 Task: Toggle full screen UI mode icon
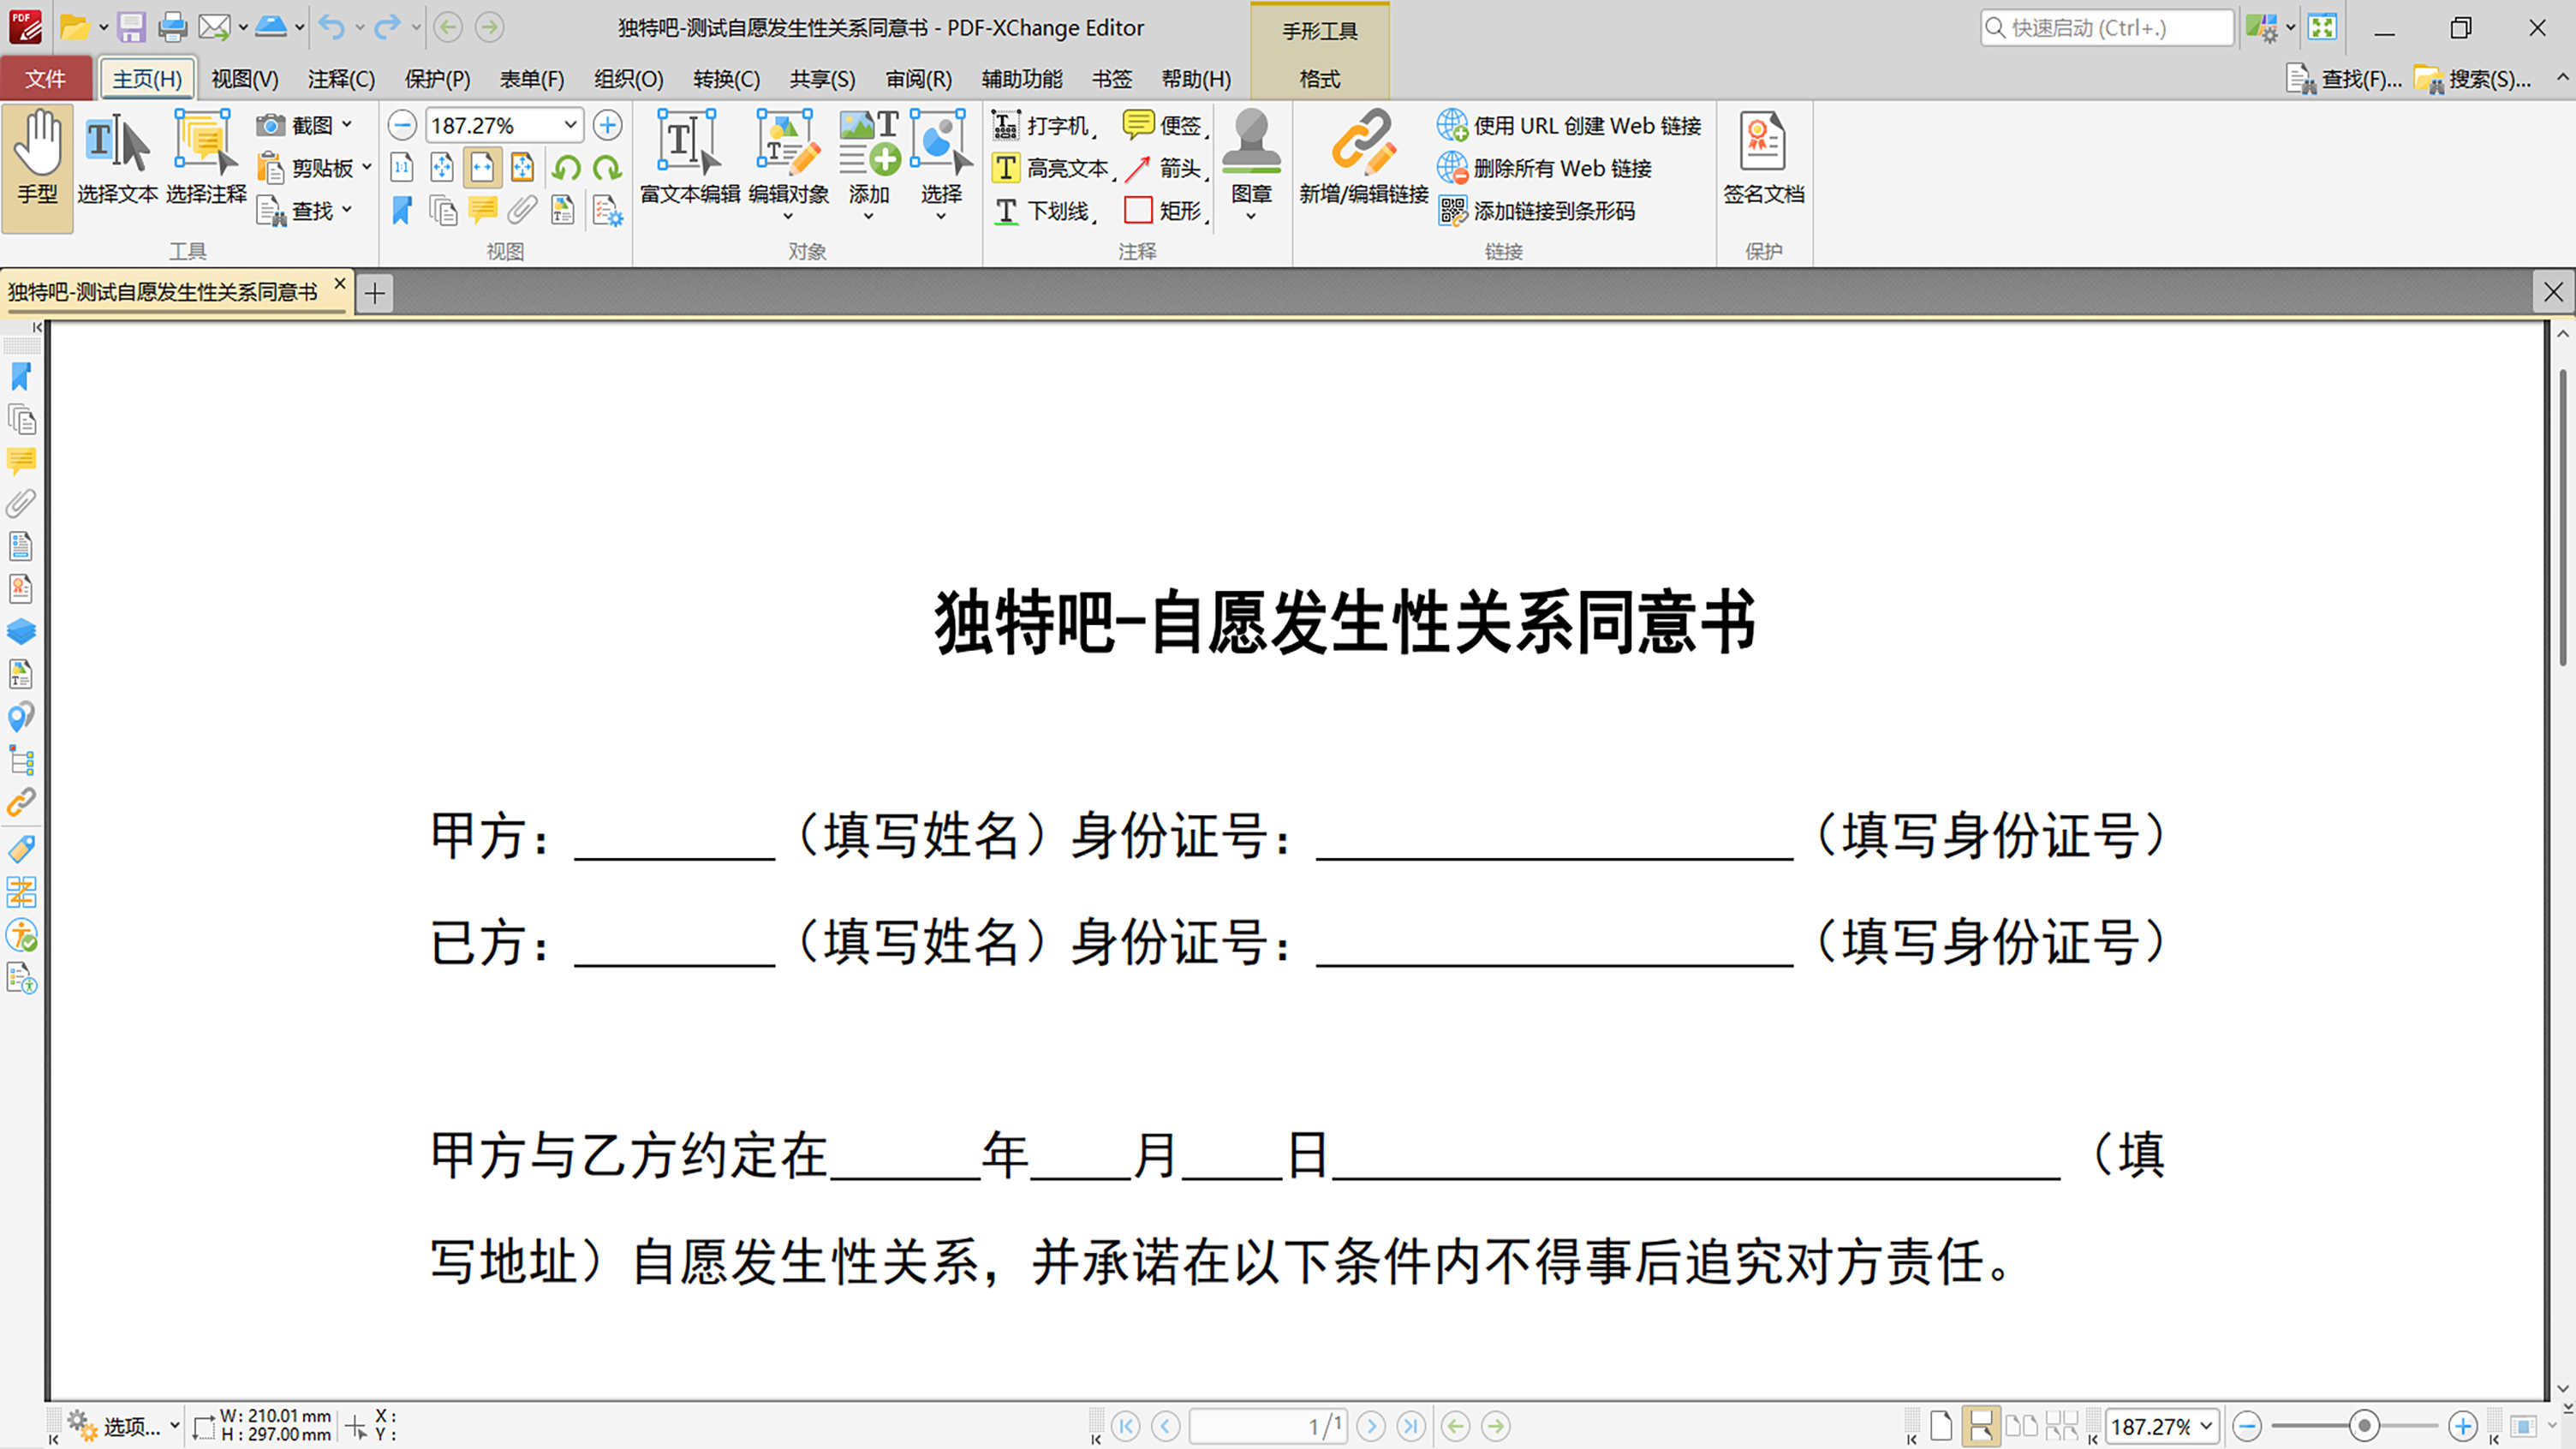[x=2322, y=27]
